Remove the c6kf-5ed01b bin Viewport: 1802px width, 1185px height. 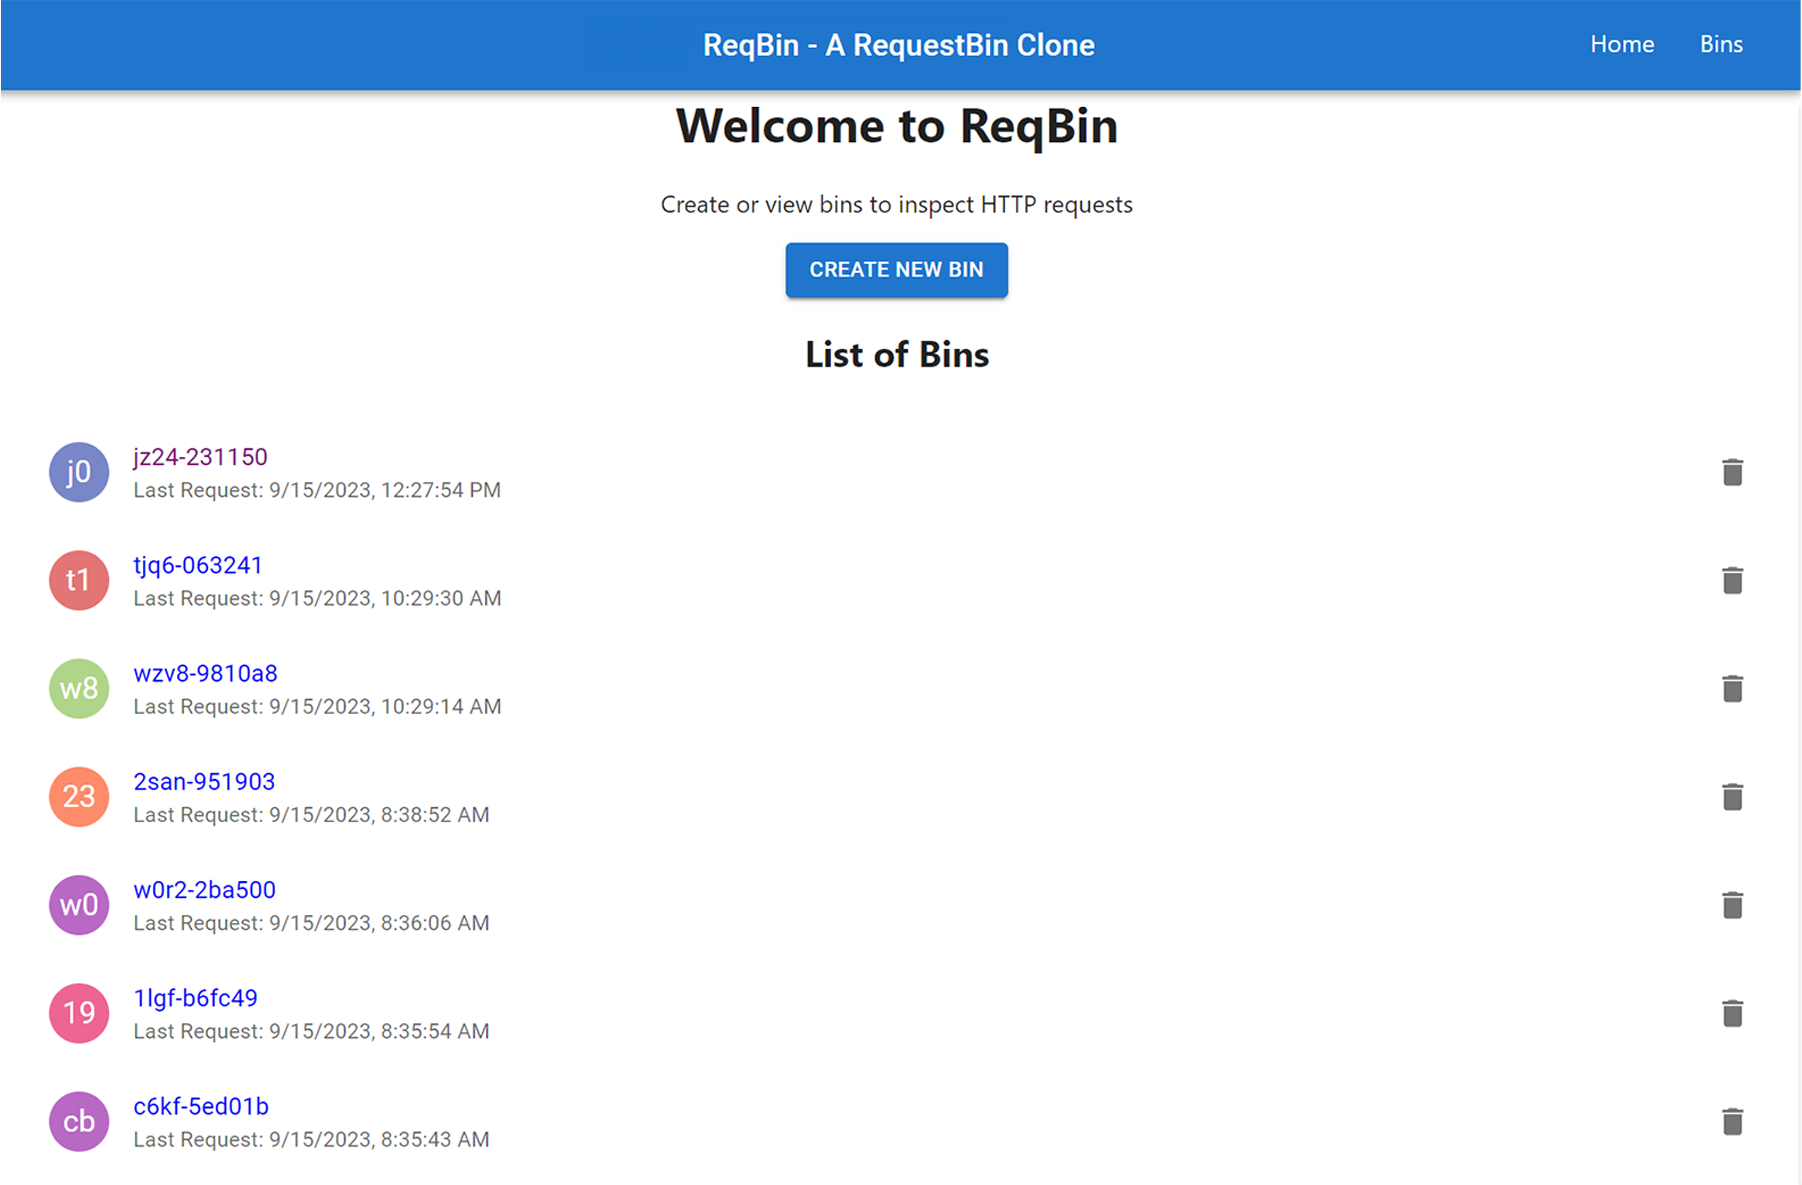point(1732,1122)
